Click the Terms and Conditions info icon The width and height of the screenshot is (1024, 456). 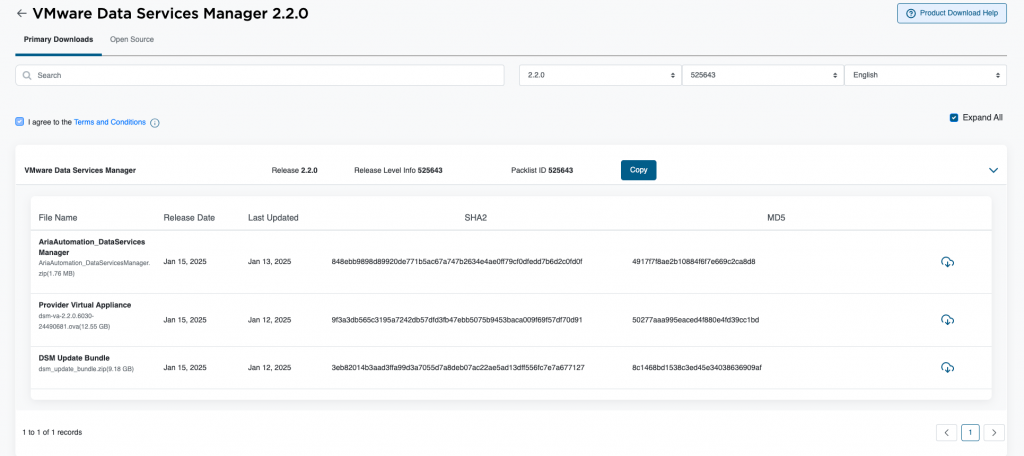pos(155,123)
